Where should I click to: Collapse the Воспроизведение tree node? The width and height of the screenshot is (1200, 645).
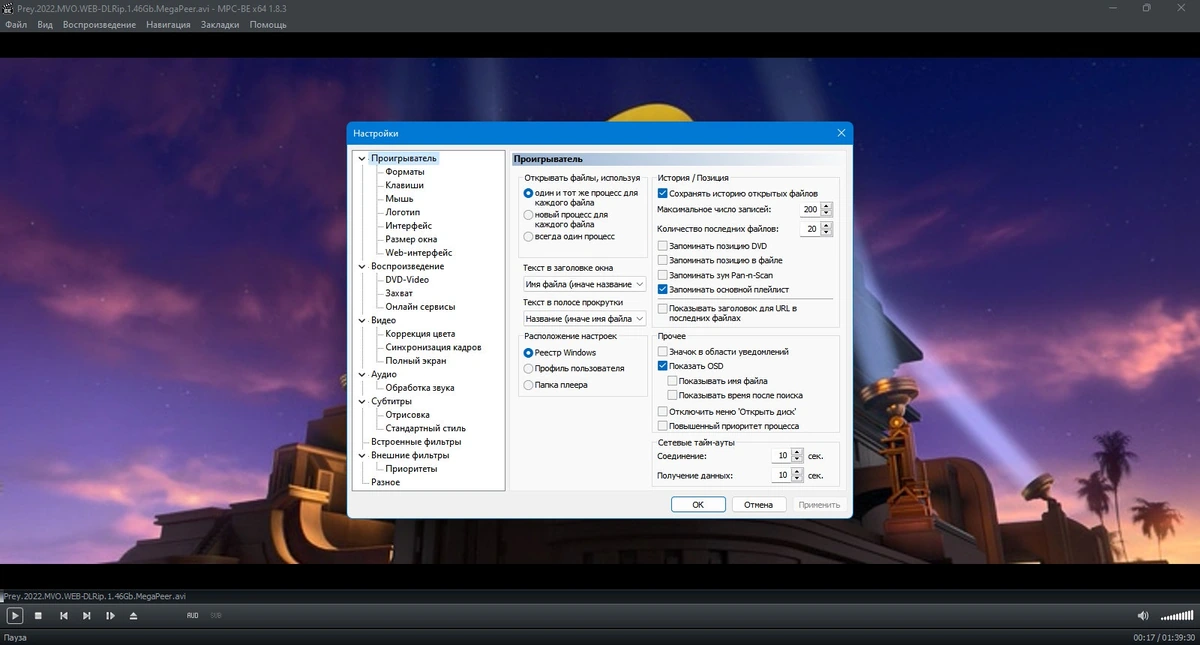(363, 266)
